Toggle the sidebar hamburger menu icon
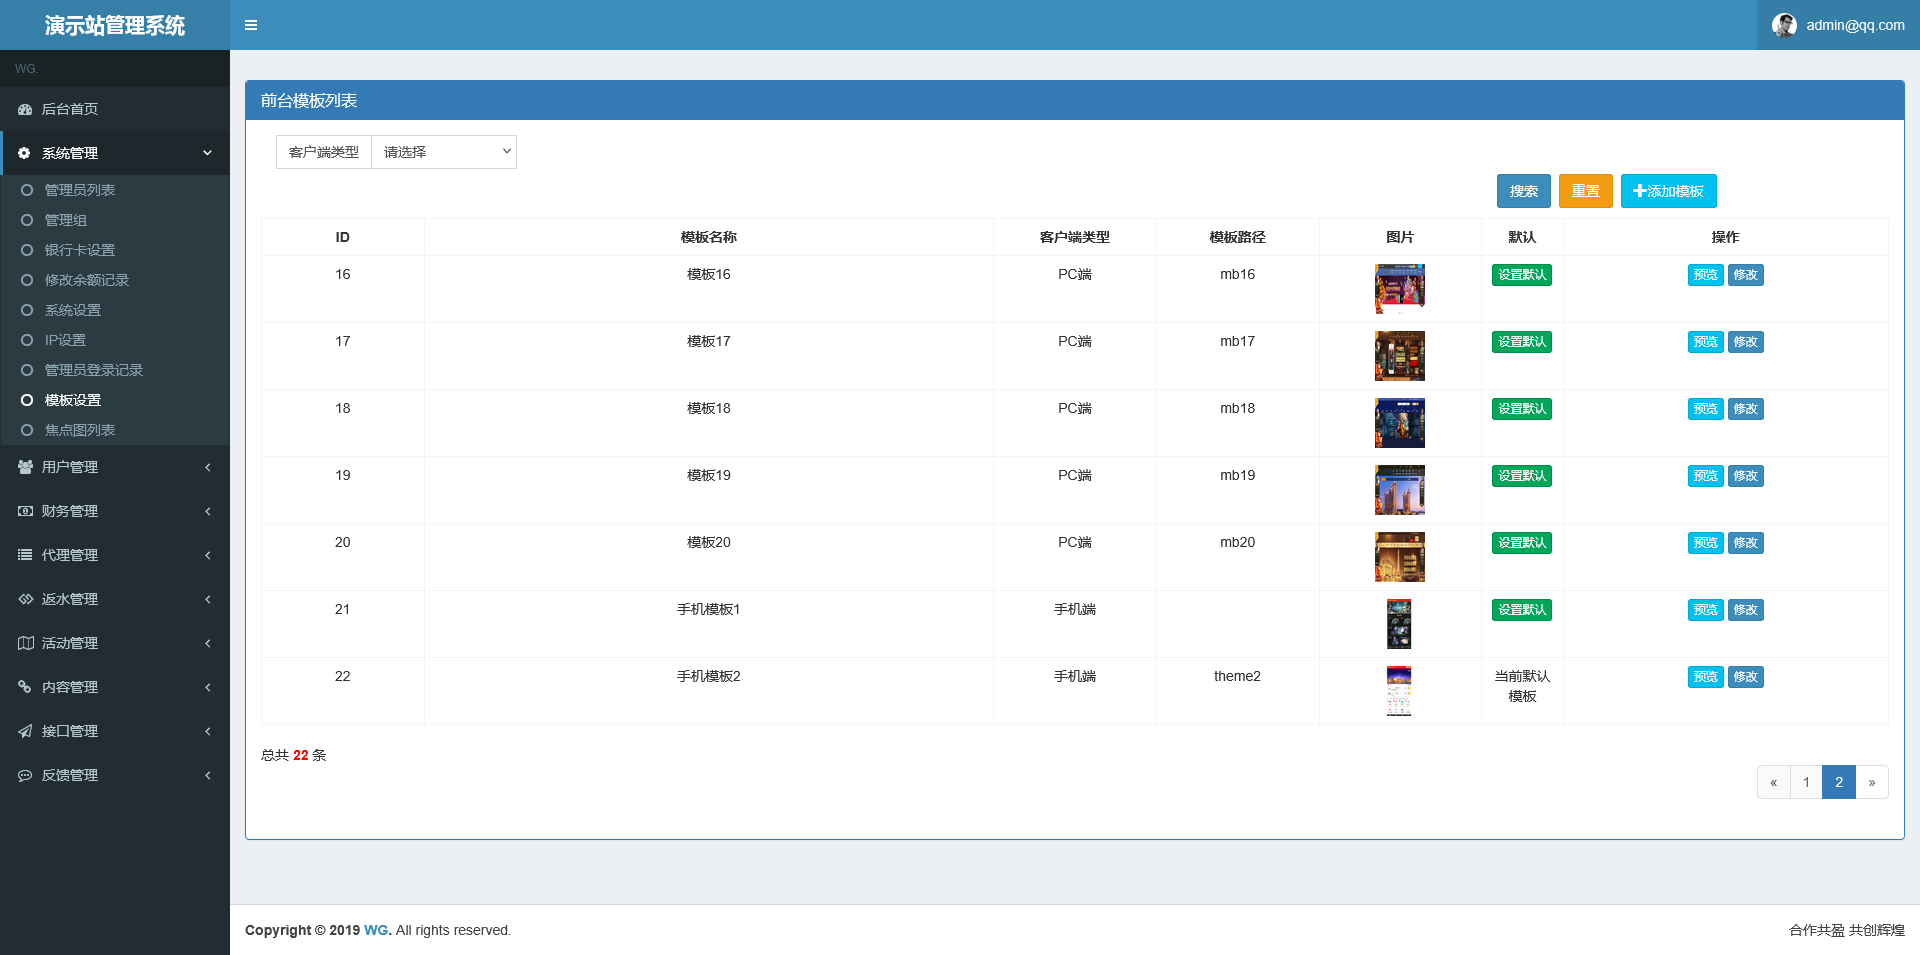The width and height of the screenshot is (1920, 955). tap(251, 25)
